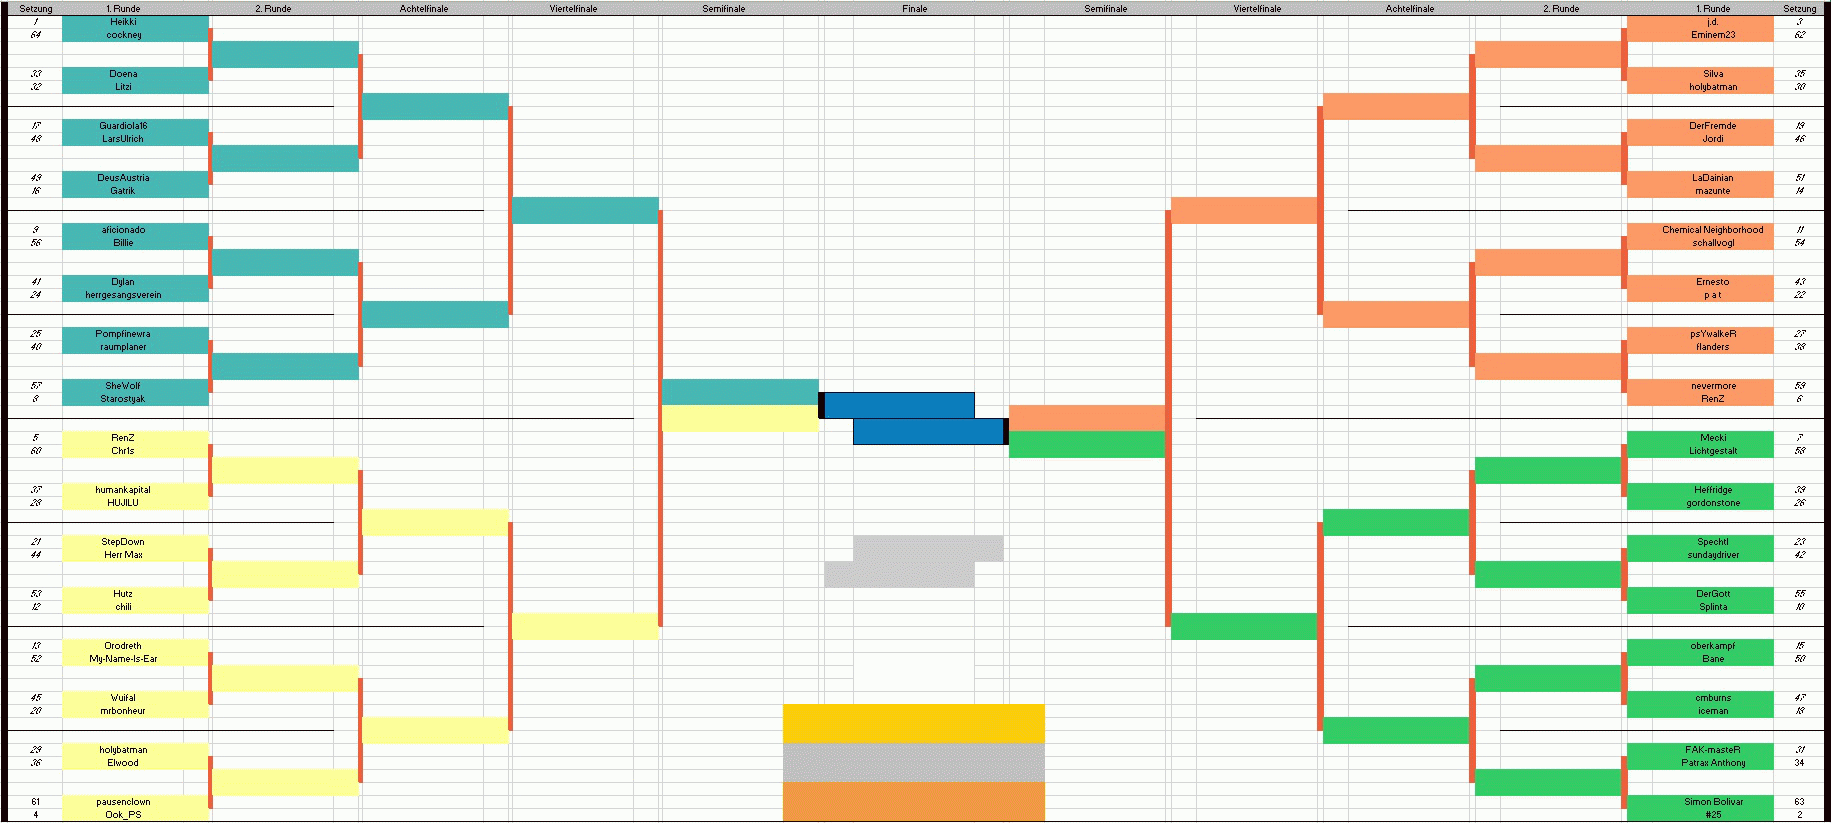This screenshot has width=1831, height=823.
Task: Click the 'nevermore' name cell
Action: (x=1700, y=386)
